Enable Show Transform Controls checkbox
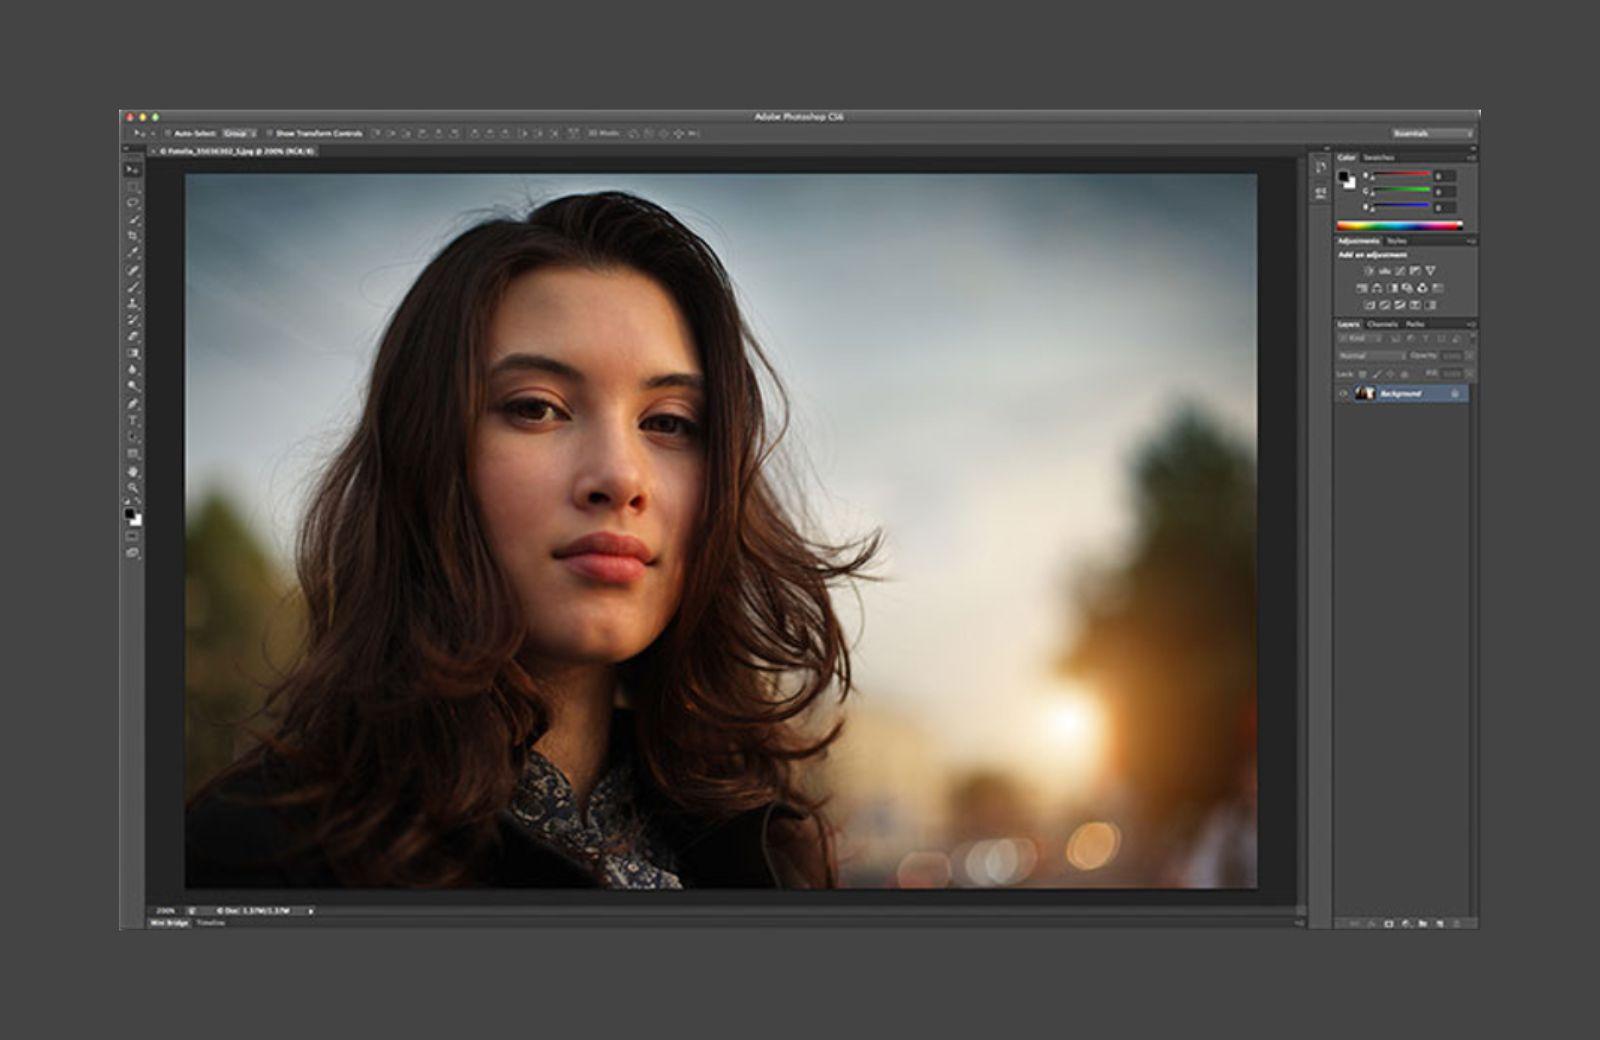The width and height of the screenshot is (1600, 1040). [269, 133]
